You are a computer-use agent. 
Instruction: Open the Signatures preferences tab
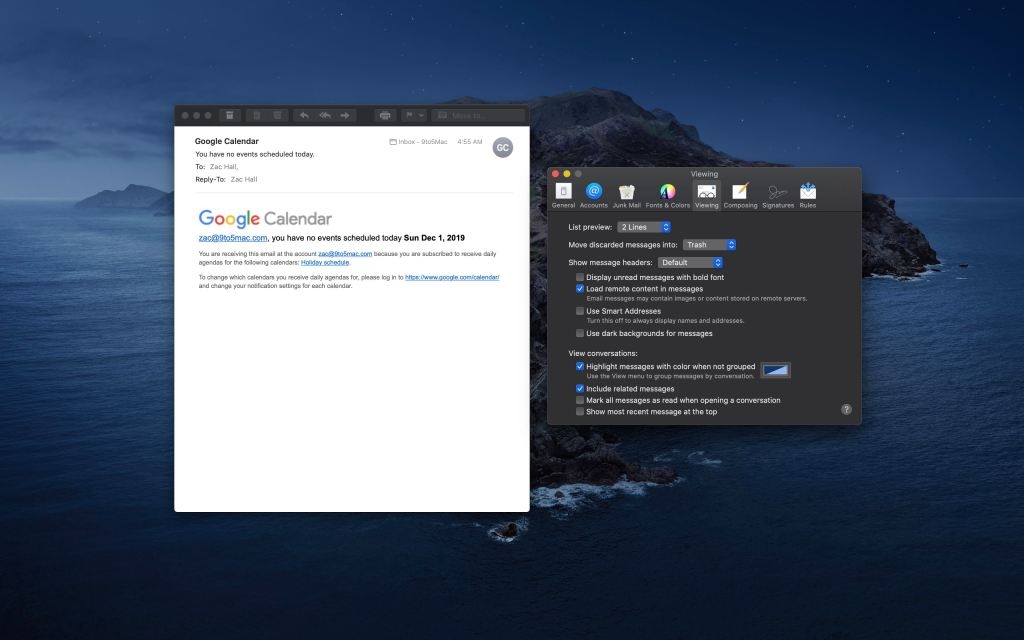pos(778,195)
